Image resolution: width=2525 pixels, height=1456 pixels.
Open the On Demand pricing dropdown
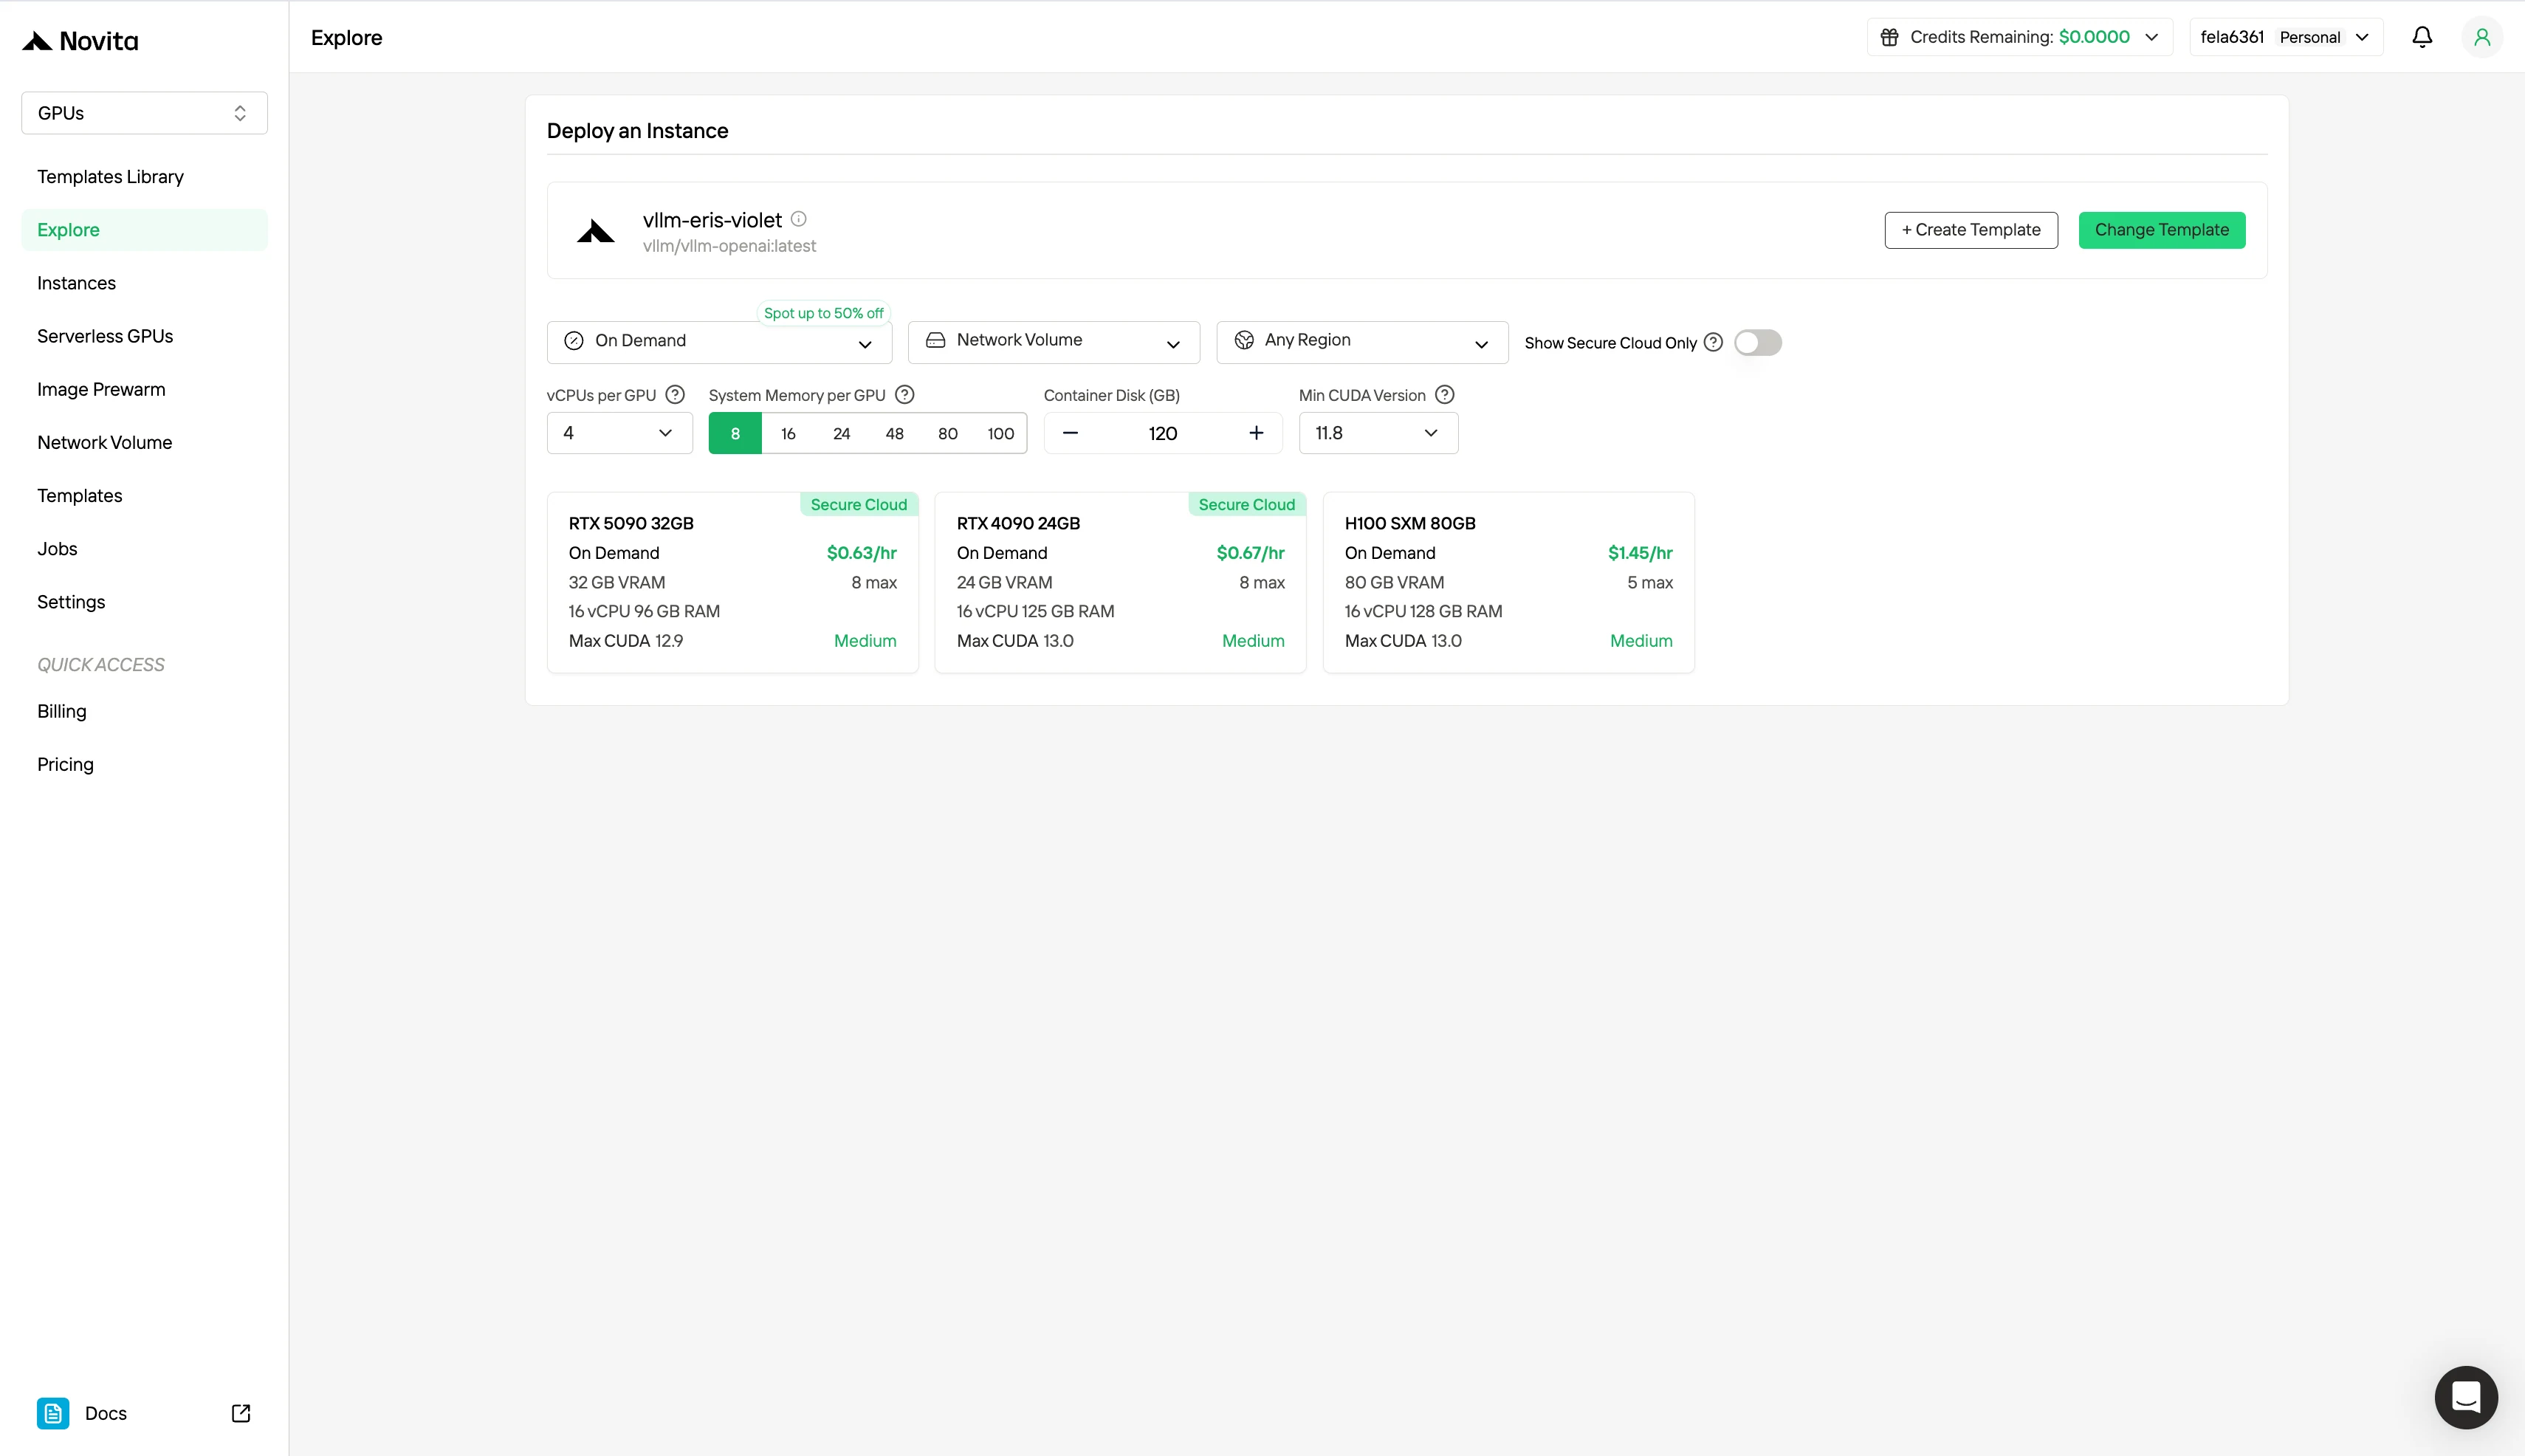719,342
